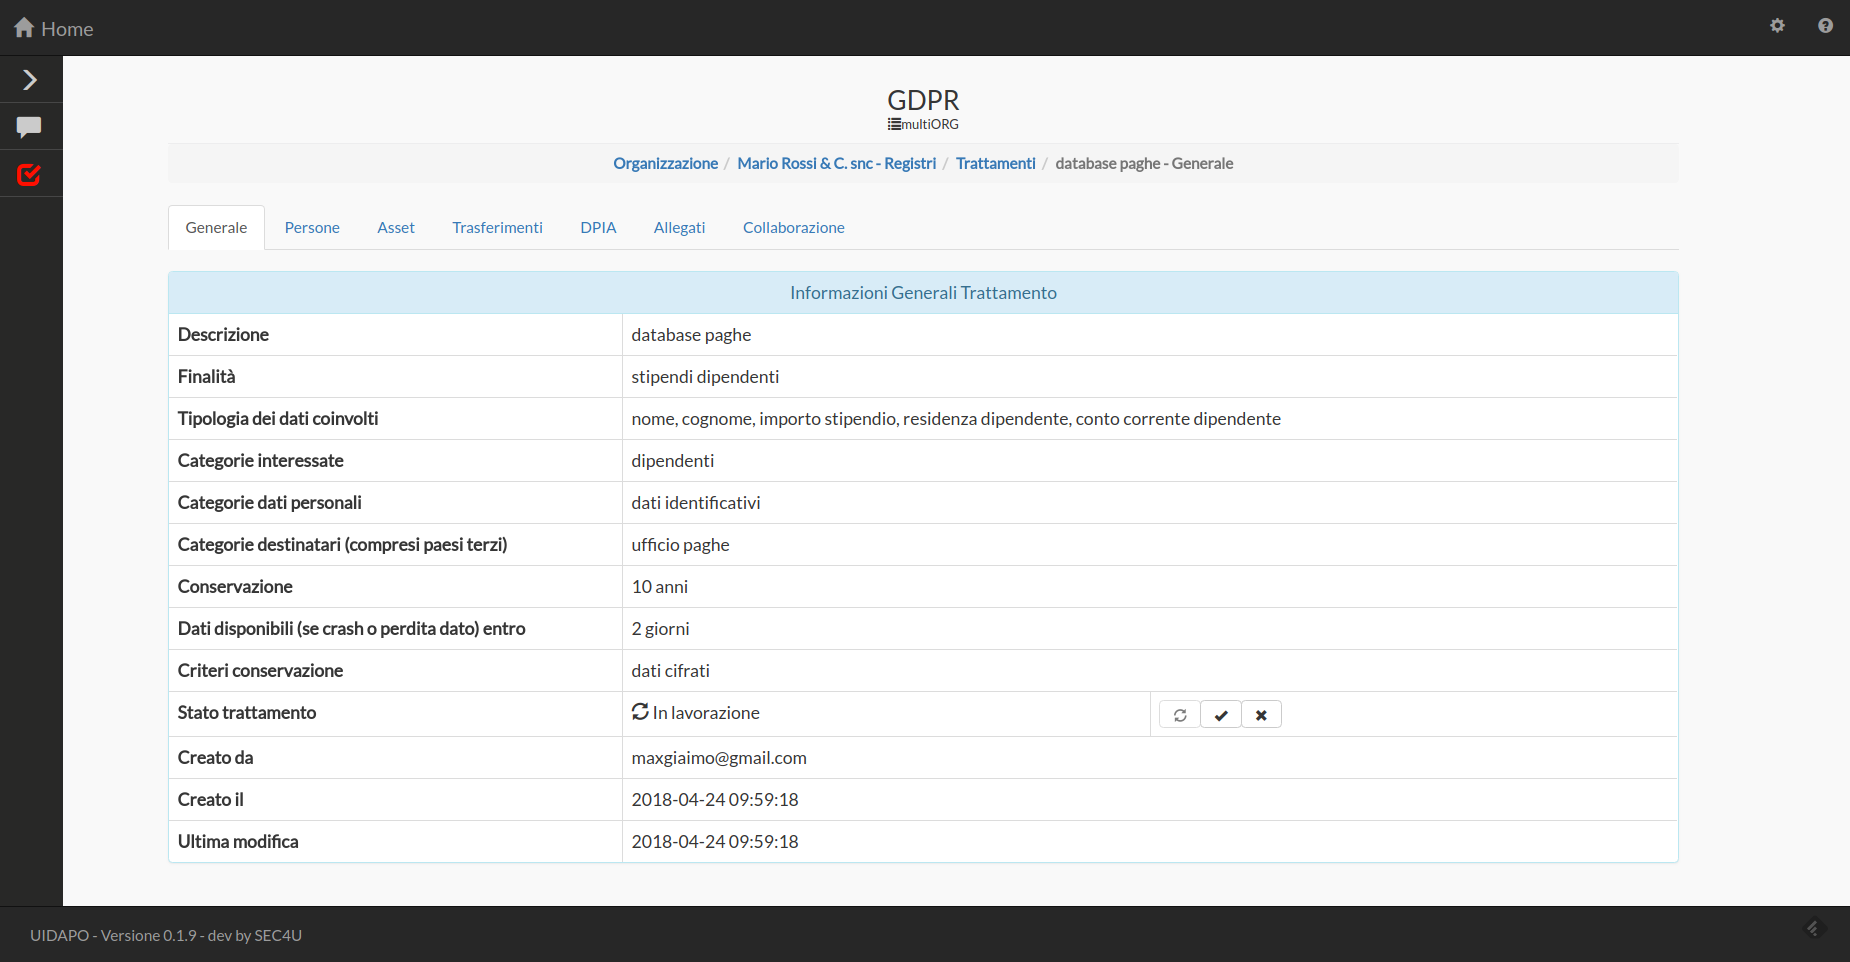
Task: Open the Allegati tab
Action: click(x=679, y=228)
